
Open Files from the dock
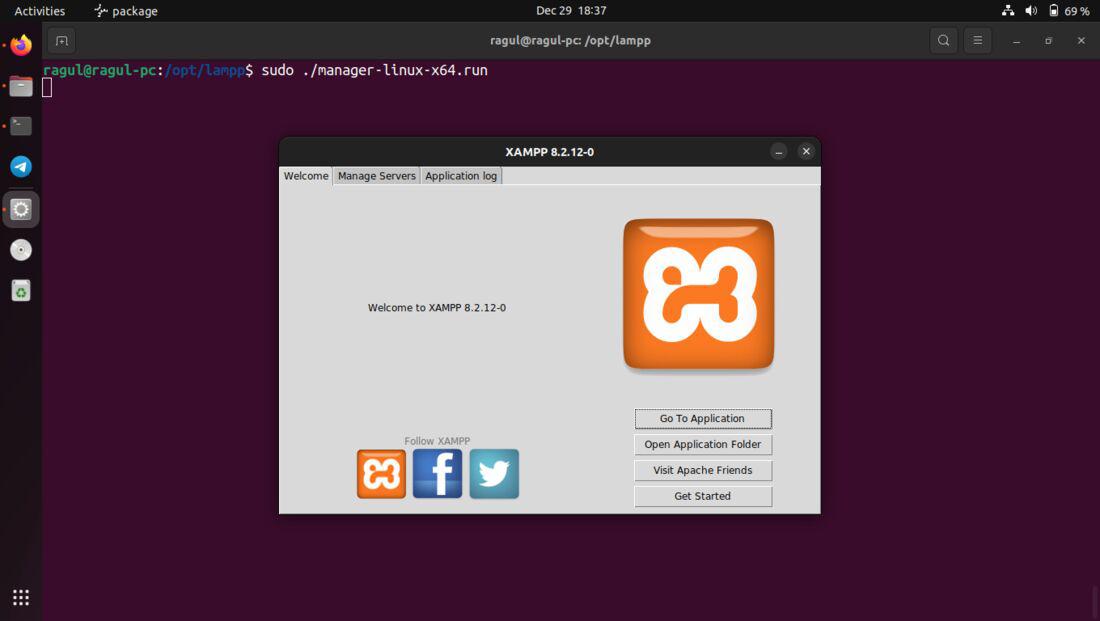[x=21, y=86]
